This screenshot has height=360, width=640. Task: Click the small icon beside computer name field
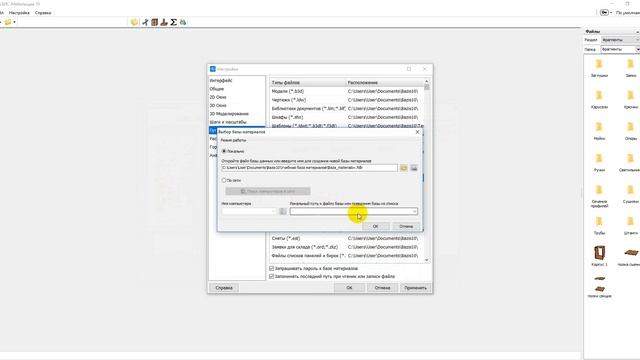pos(283,211)
